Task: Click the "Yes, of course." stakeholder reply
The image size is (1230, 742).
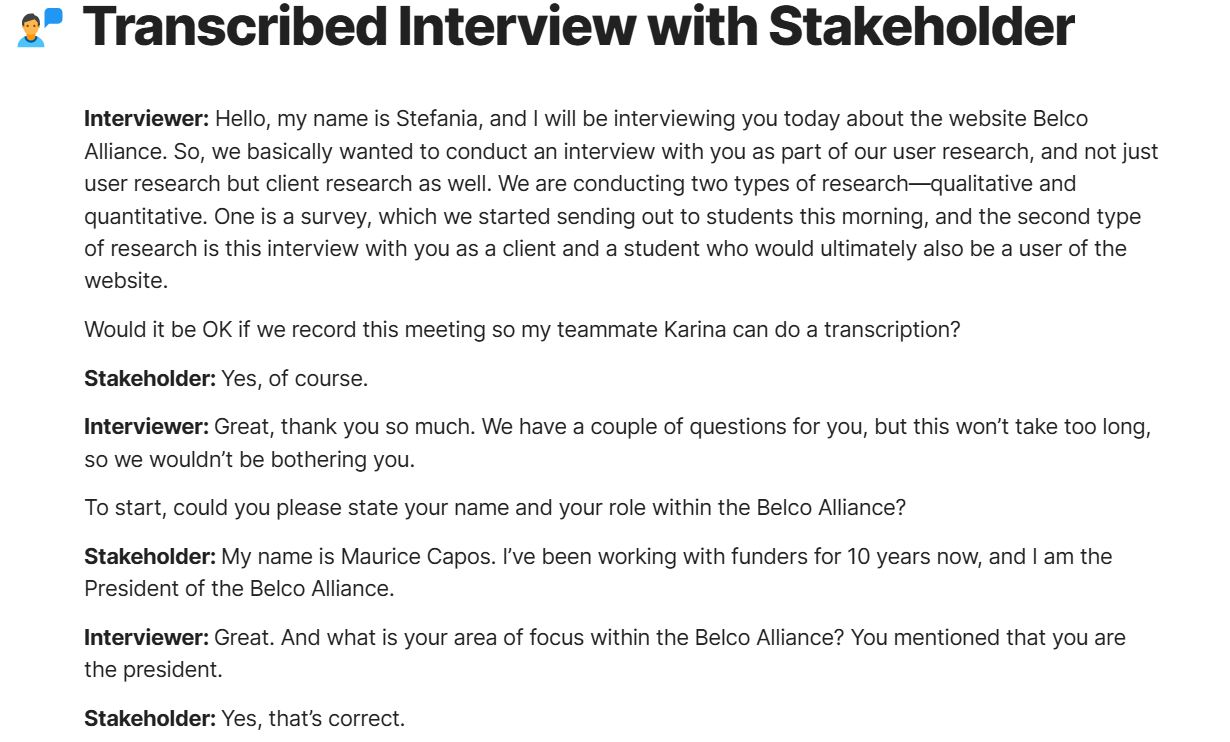Action: (294, 378)
